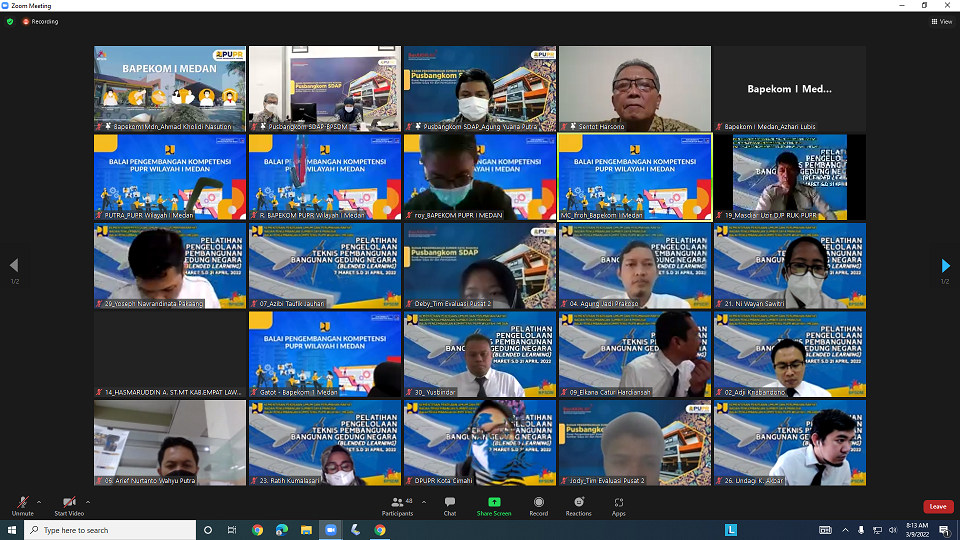Open the Participants panel
960x540 pixels.
point(397,506)
